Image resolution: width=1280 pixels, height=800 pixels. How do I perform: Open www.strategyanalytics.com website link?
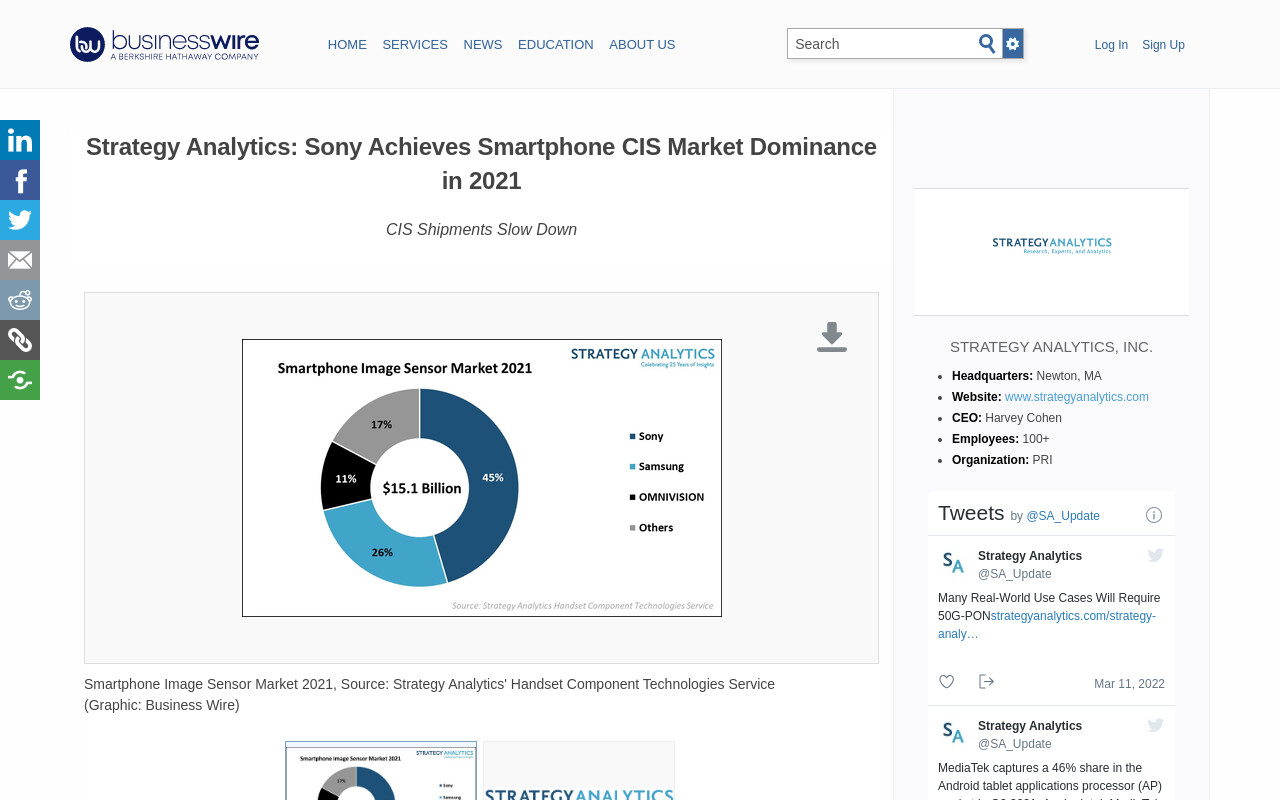(x=1077, y=397)
